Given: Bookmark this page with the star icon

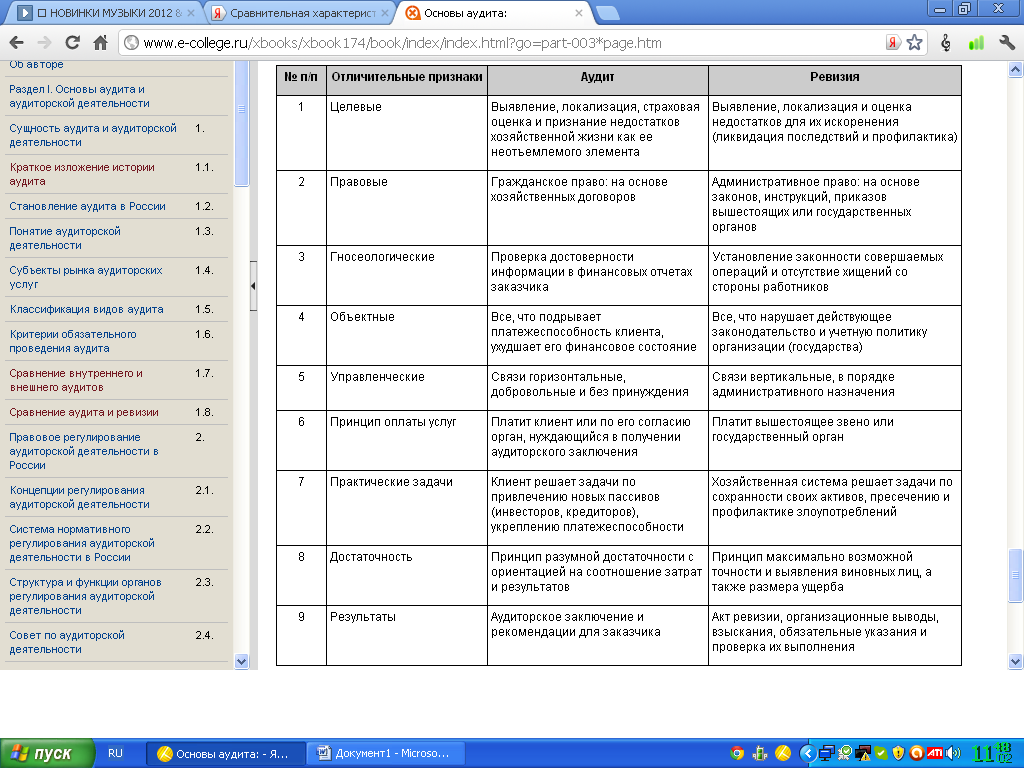Looking at the screenshot, I should (x=914, y=43).
